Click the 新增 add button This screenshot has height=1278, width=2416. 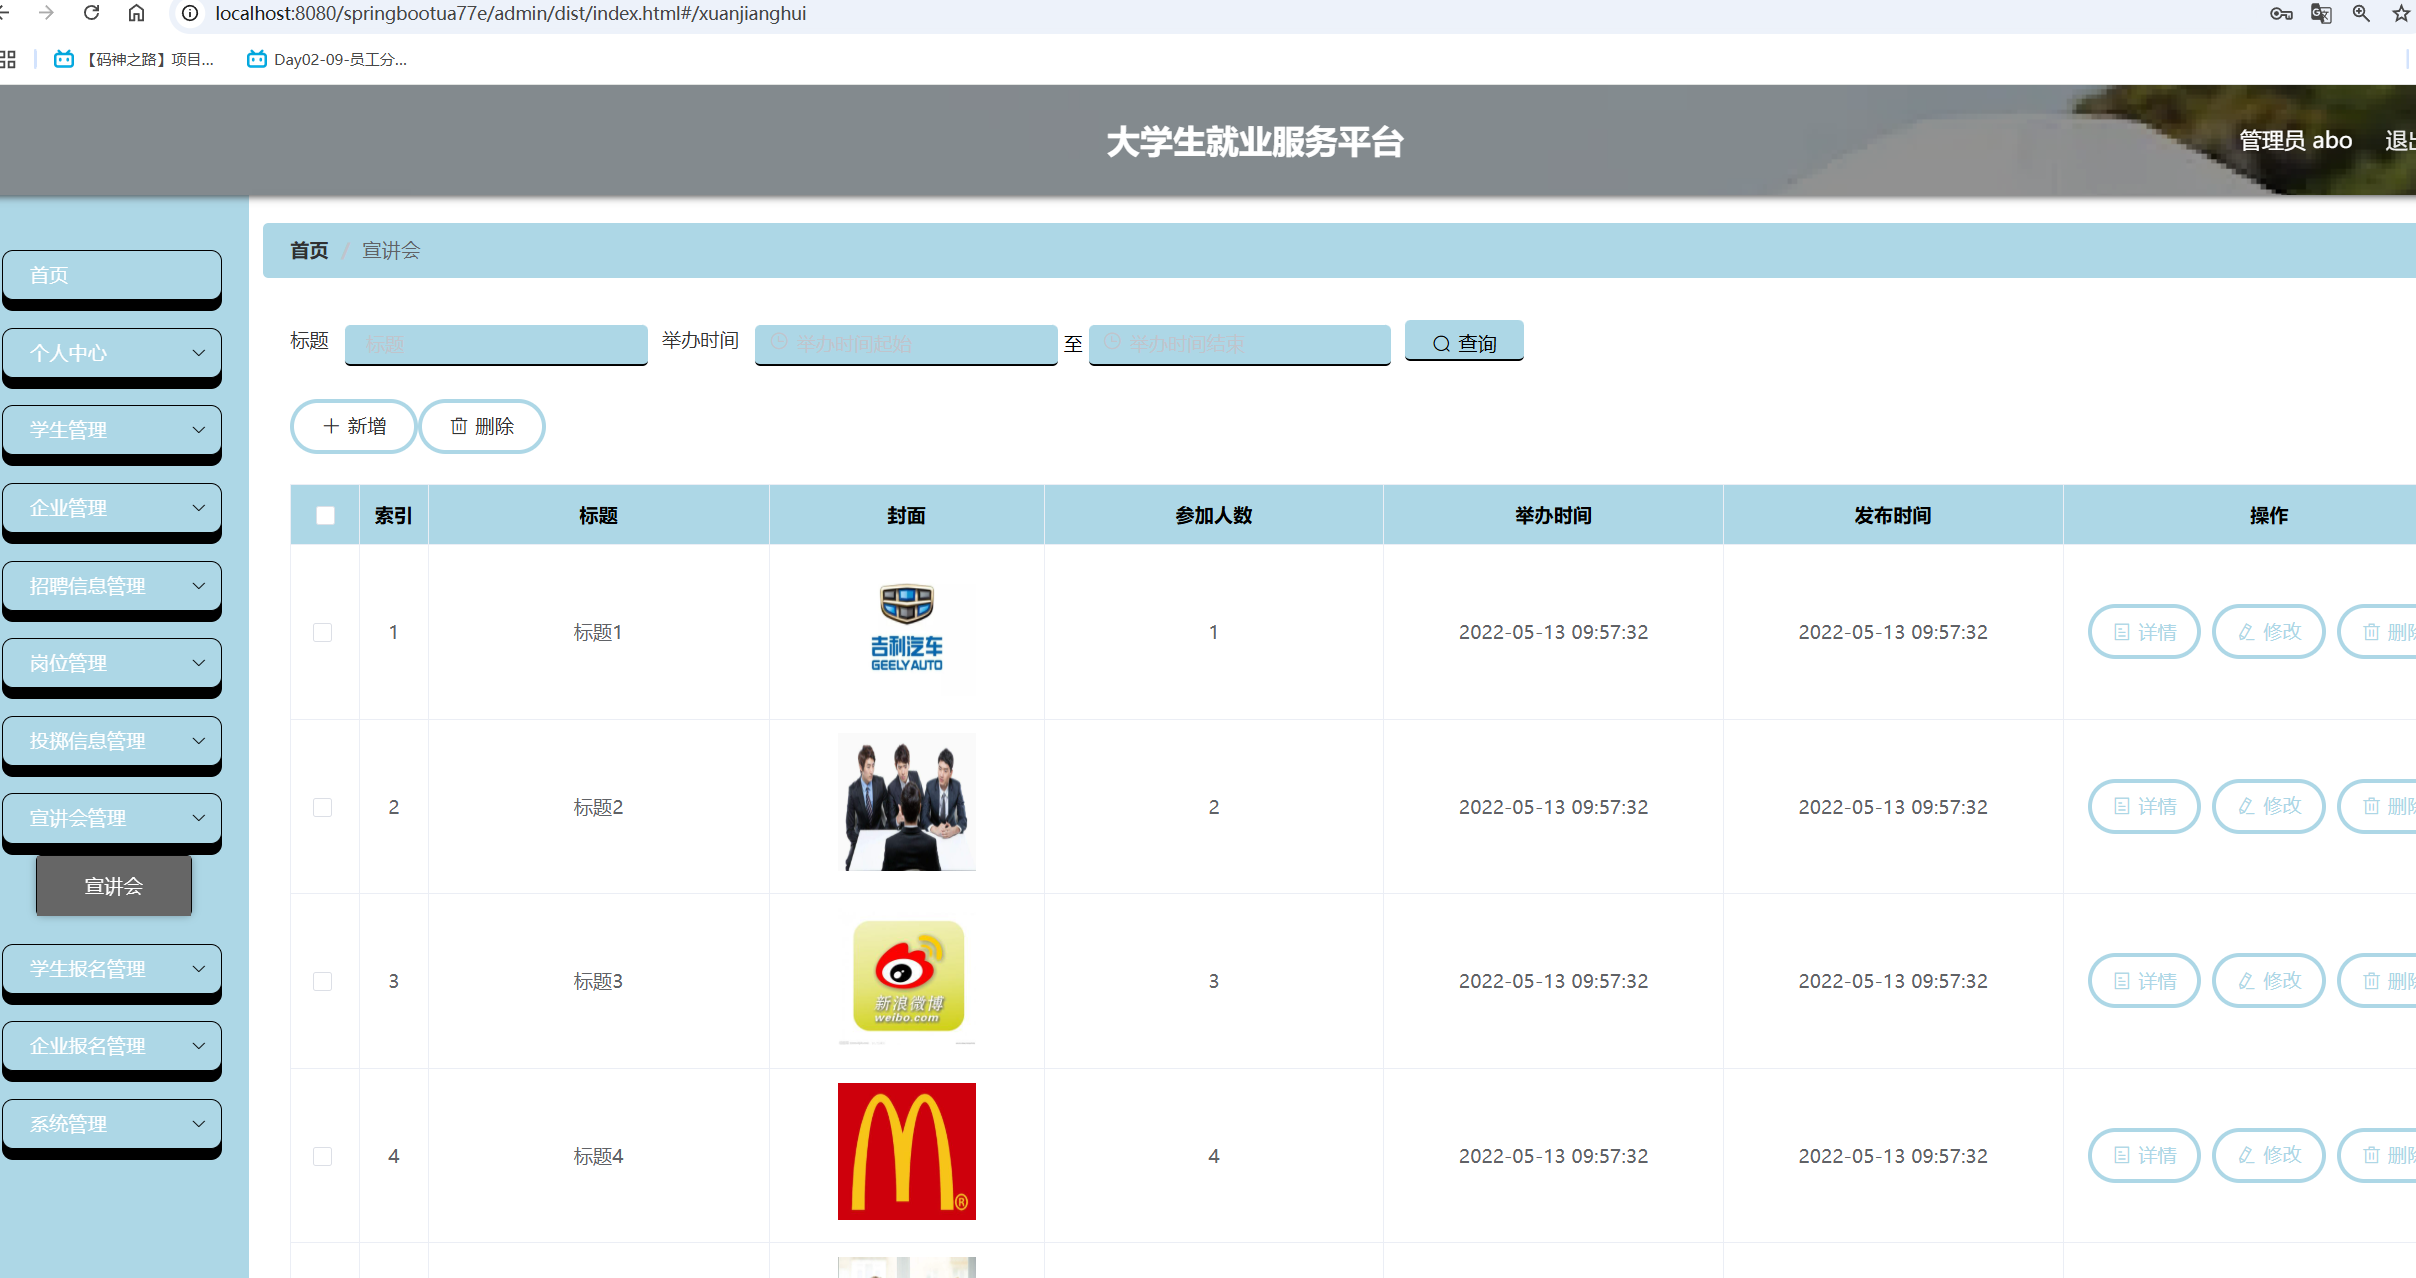[x=354, y=426]
